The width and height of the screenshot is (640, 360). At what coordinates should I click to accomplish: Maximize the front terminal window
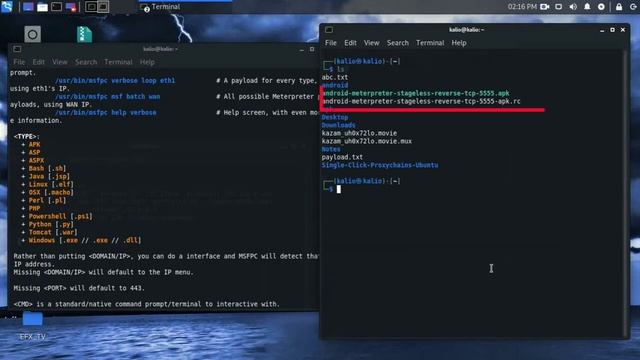tap(612, 30)
